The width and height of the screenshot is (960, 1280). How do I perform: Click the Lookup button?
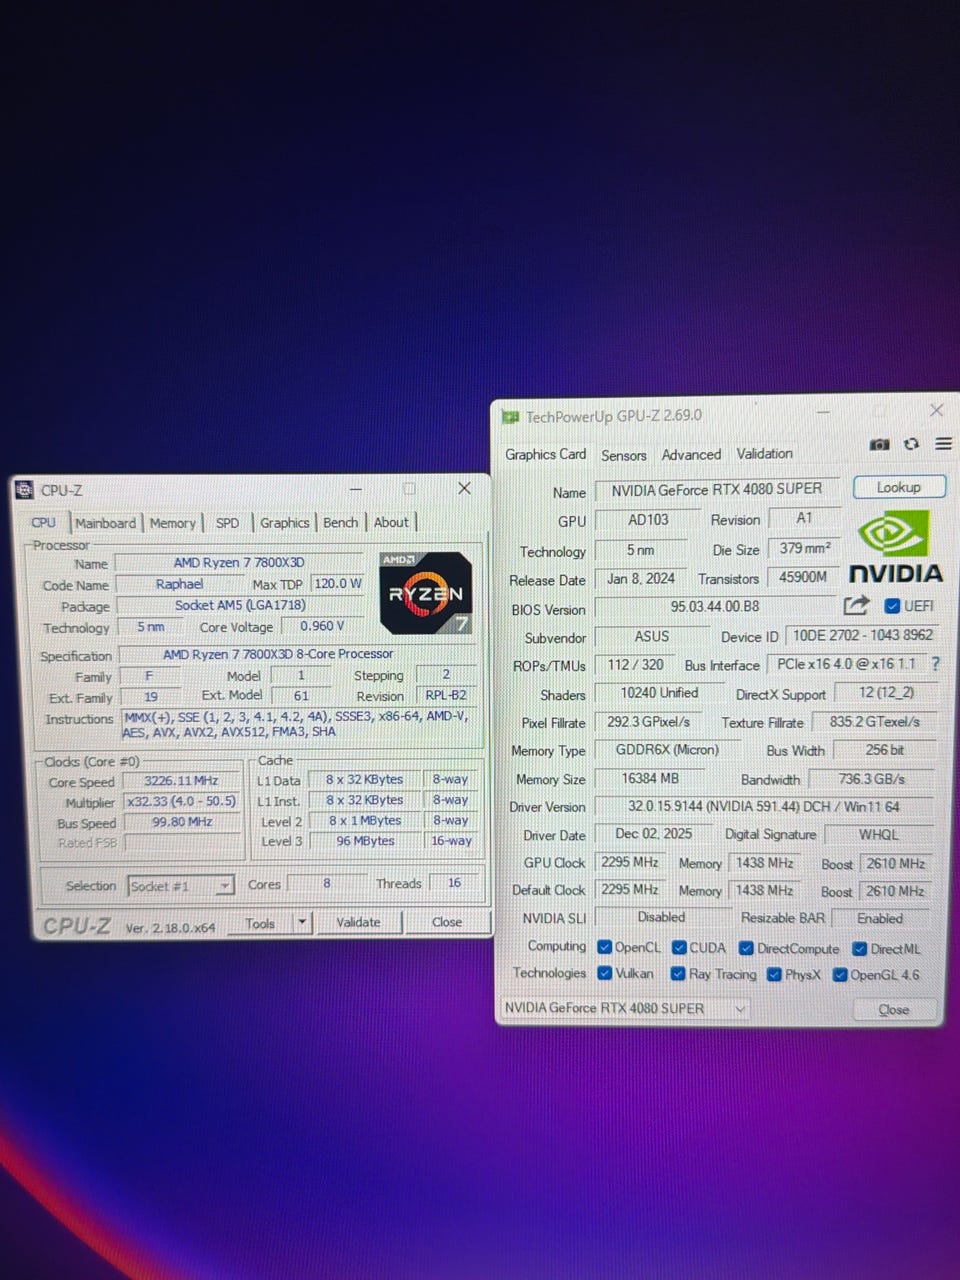(x=898, y=488)
